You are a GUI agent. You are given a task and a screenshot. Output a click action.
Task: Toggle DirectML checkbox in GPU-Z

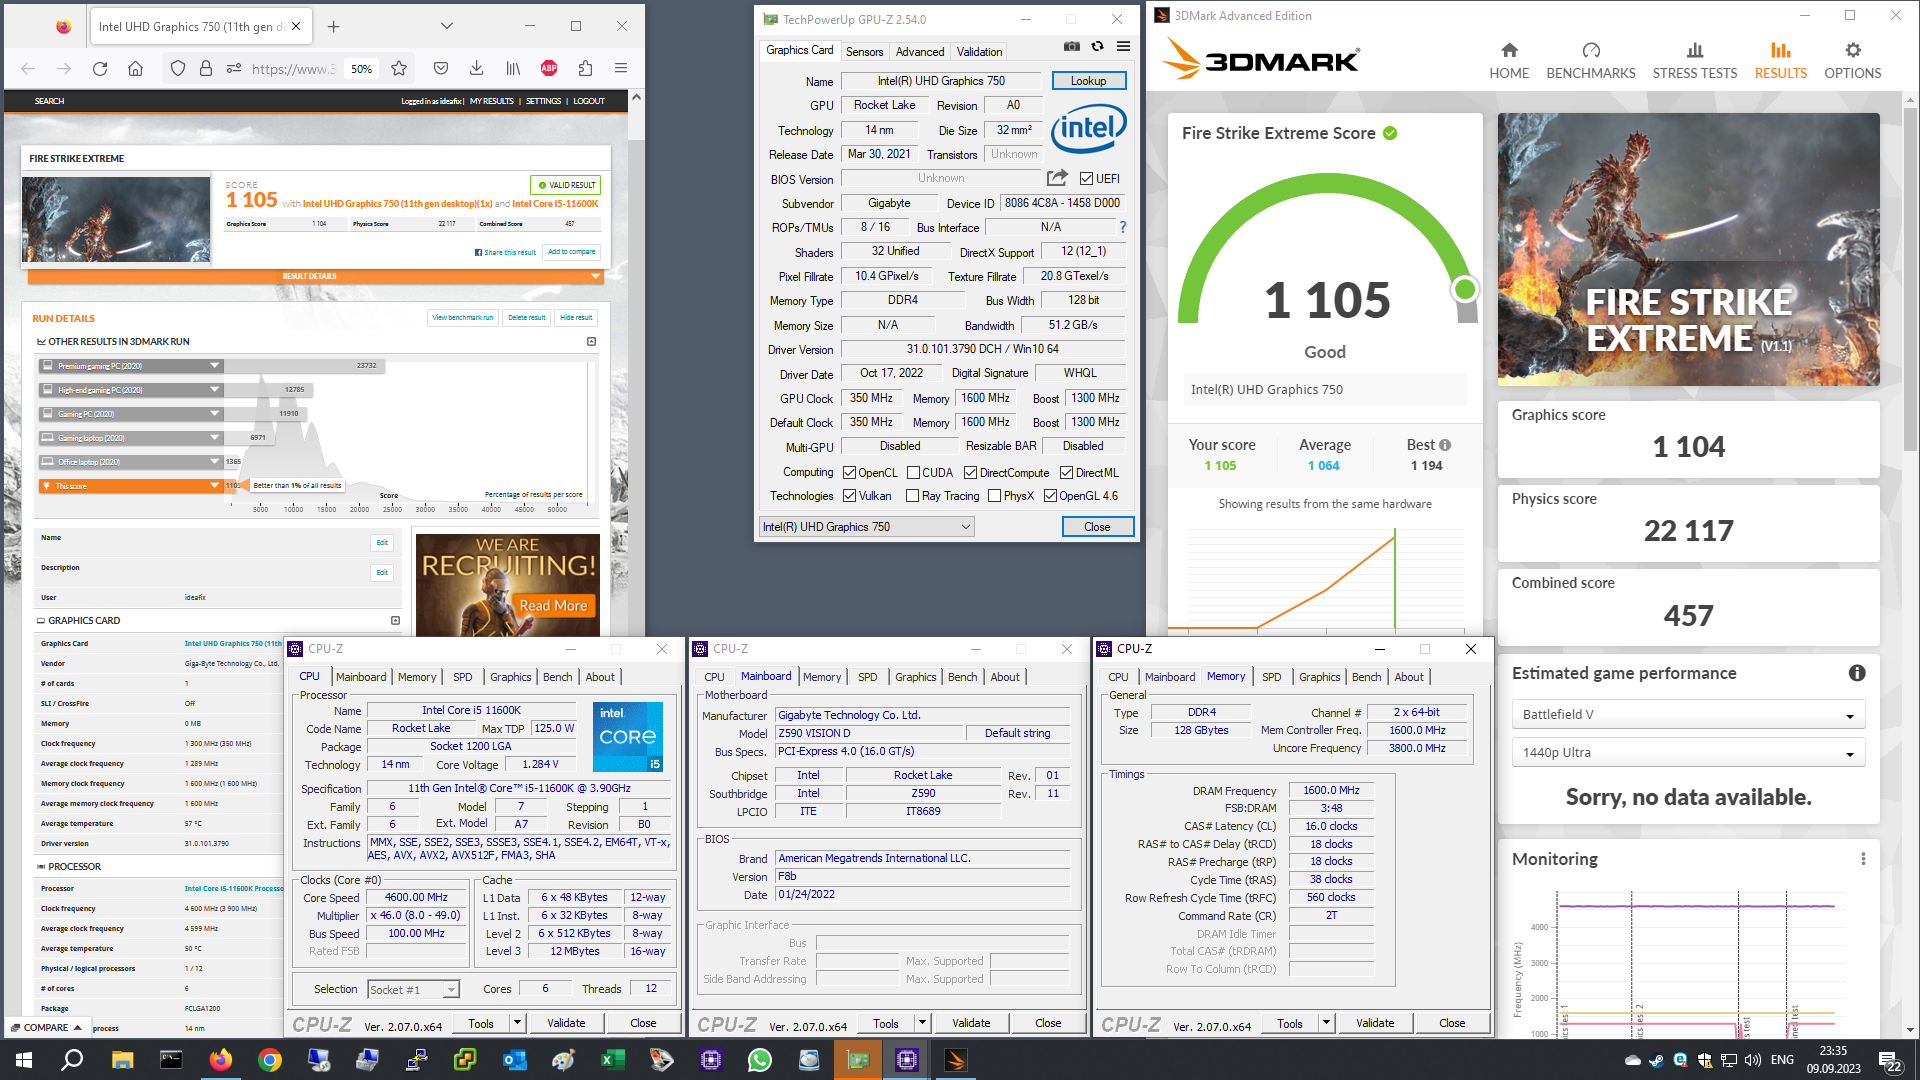point(1066,473)
